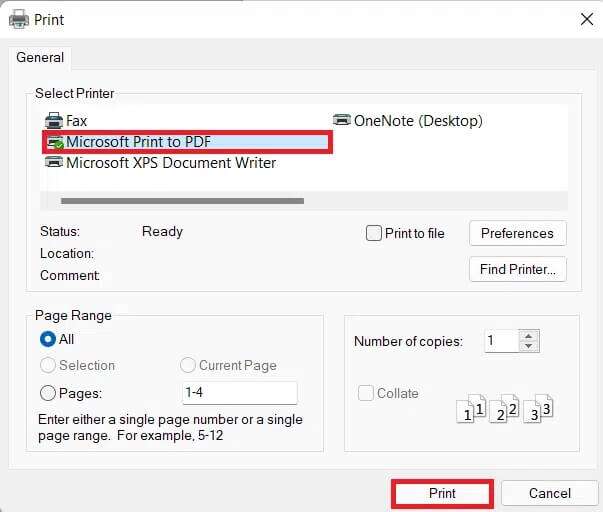Open the General tab

(40, 57)
